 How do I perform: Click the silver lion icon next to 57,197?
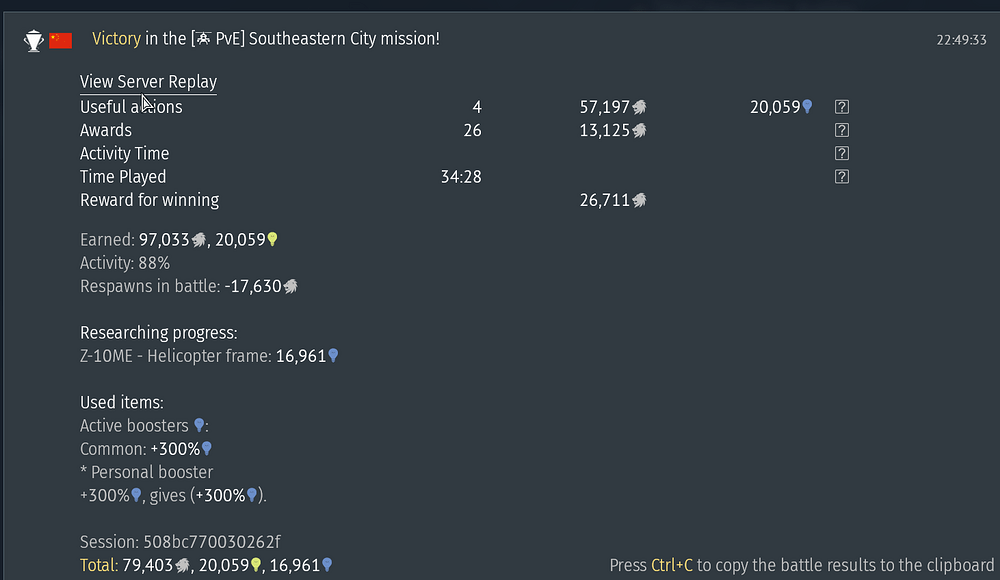639,107
